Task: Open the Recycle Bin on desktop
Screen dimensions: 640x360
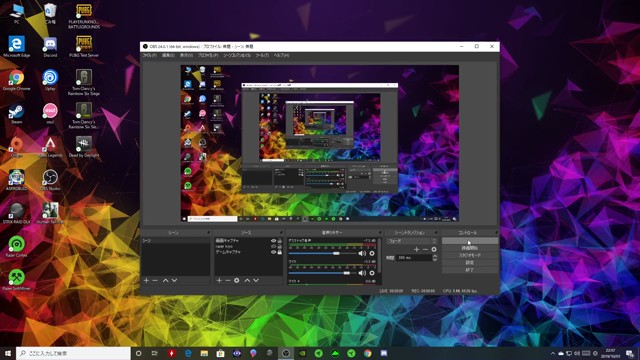Action: 50,13
